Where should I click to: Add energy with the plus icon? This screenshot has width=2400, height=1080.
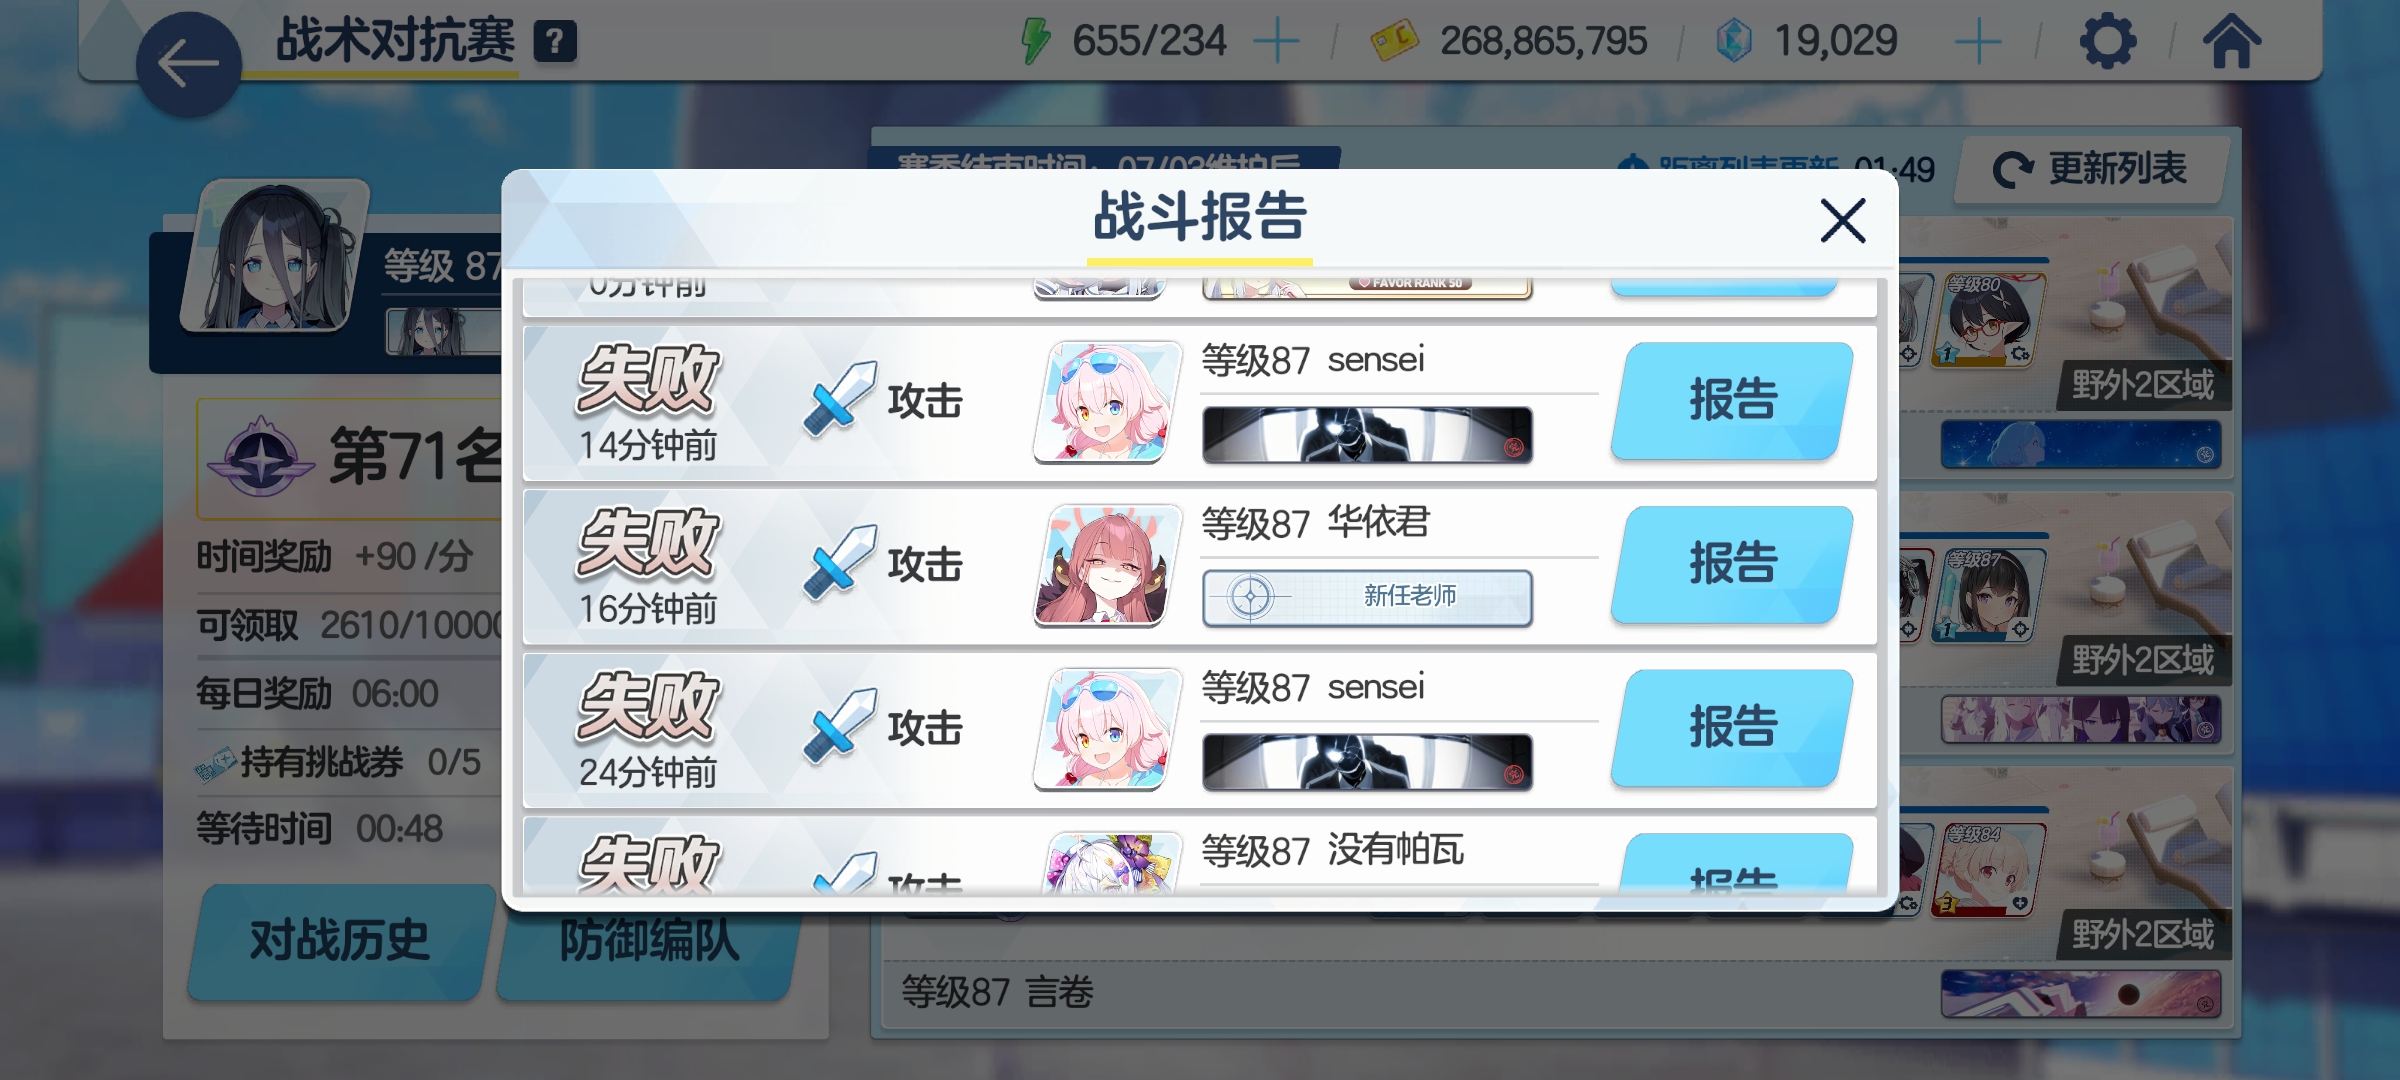pyautogui.click(x=1276, y=42)
